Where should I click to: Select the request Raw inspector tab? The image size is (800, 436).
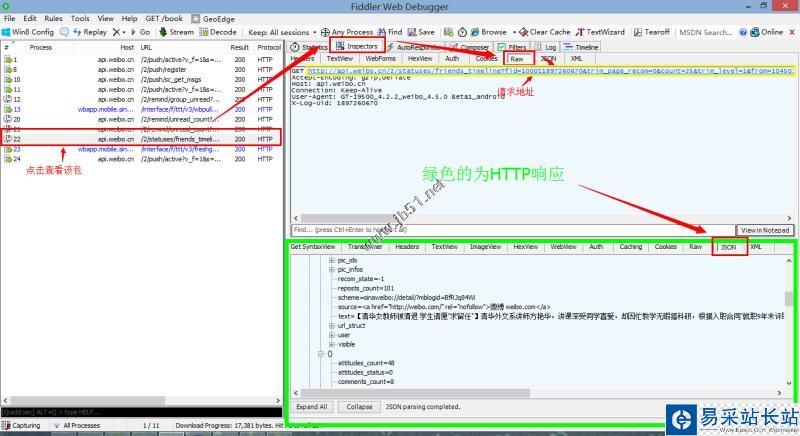[x=517, y=59]
